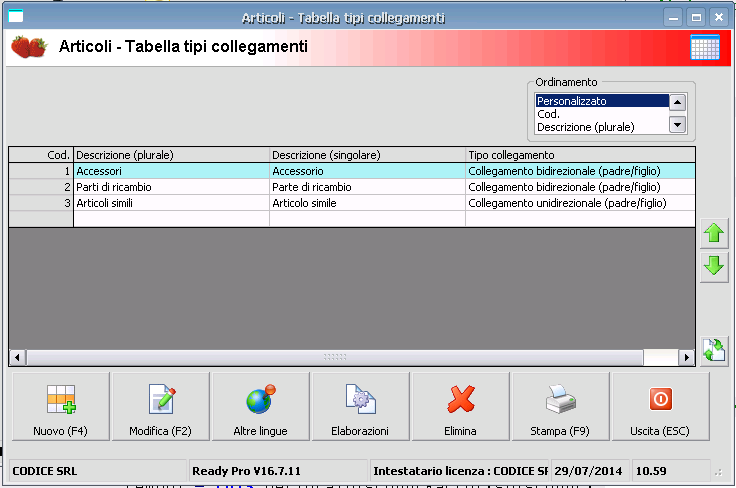The image size is (736, 488).
Task: Select Descrizione (plurale) ordering option
Action: (x=602, y=127)
